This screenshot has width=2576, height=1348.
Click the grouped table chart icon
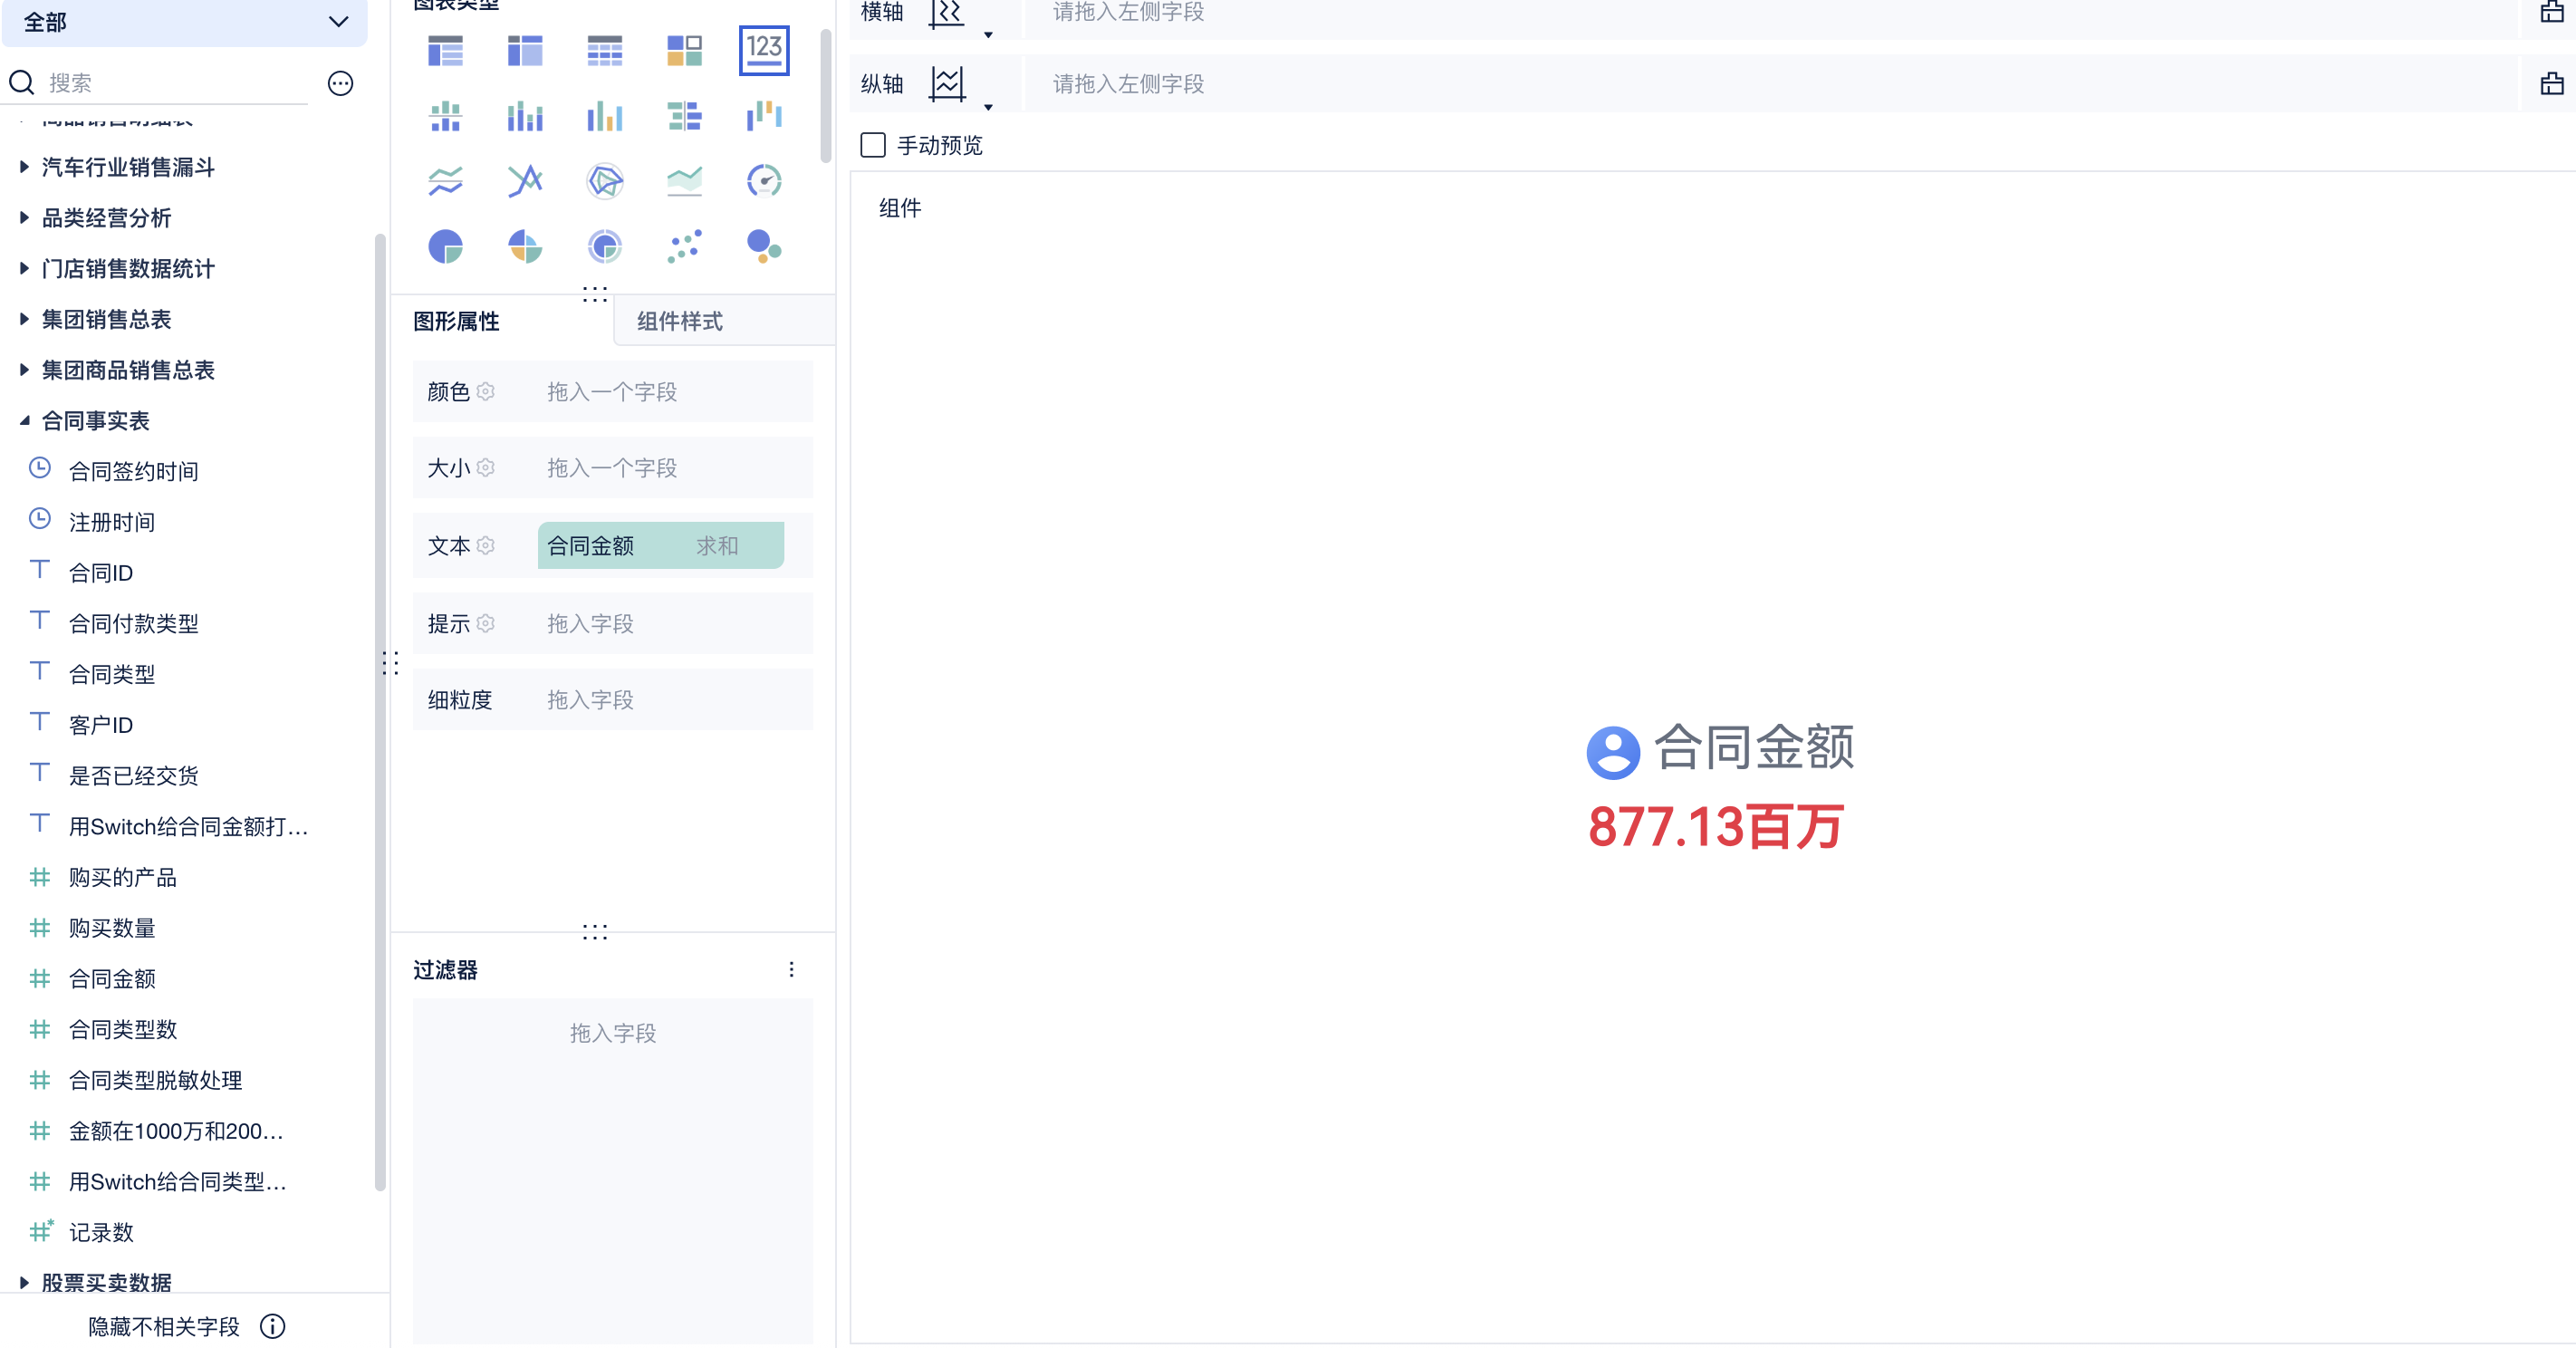(445, 50)
